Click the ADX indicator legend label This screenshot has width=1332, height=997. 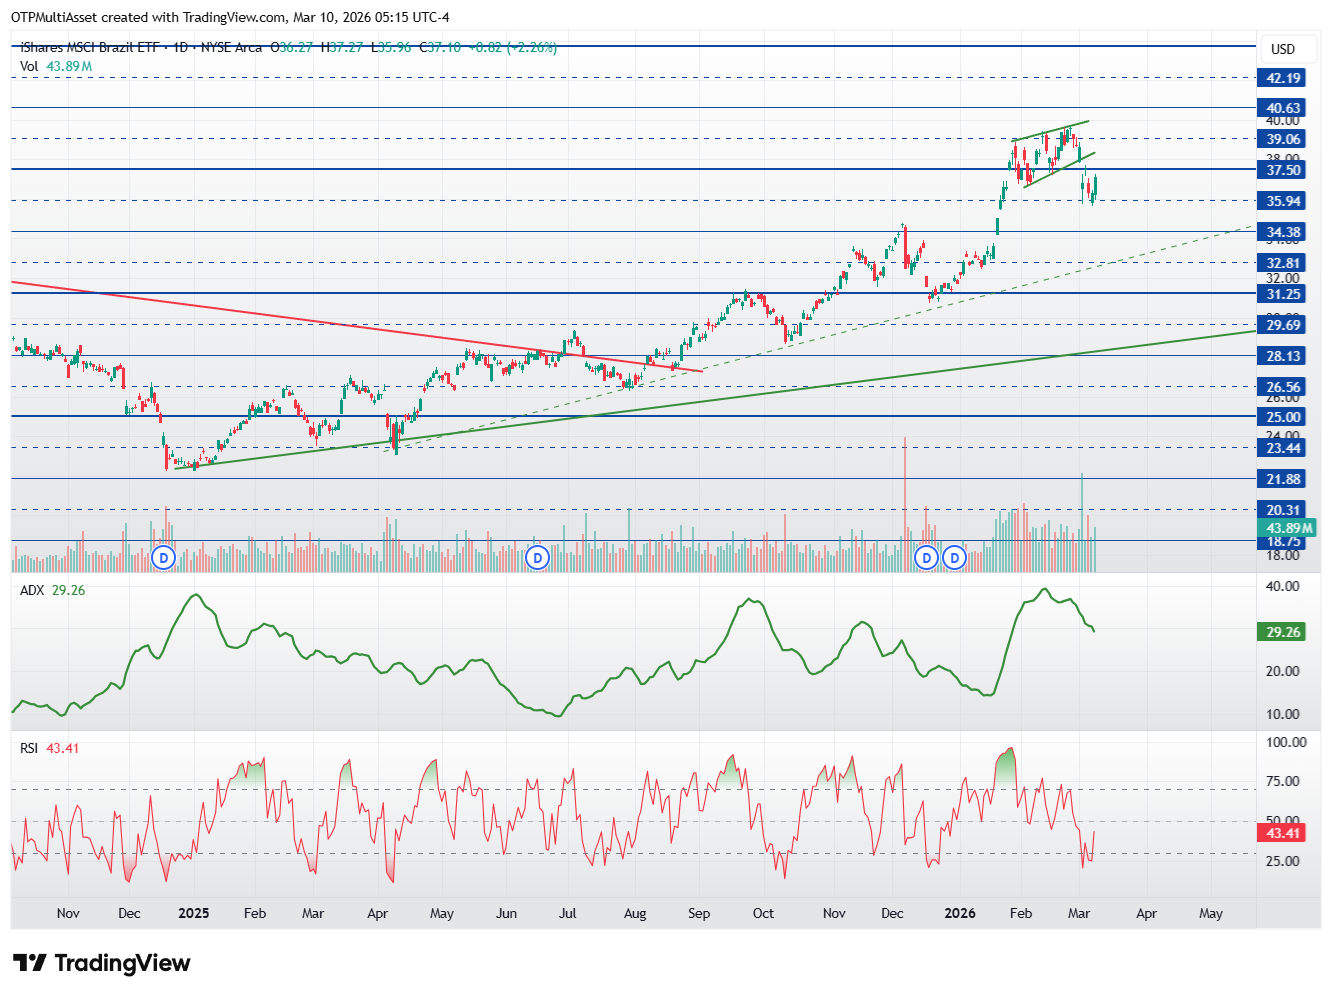[32, 590]
